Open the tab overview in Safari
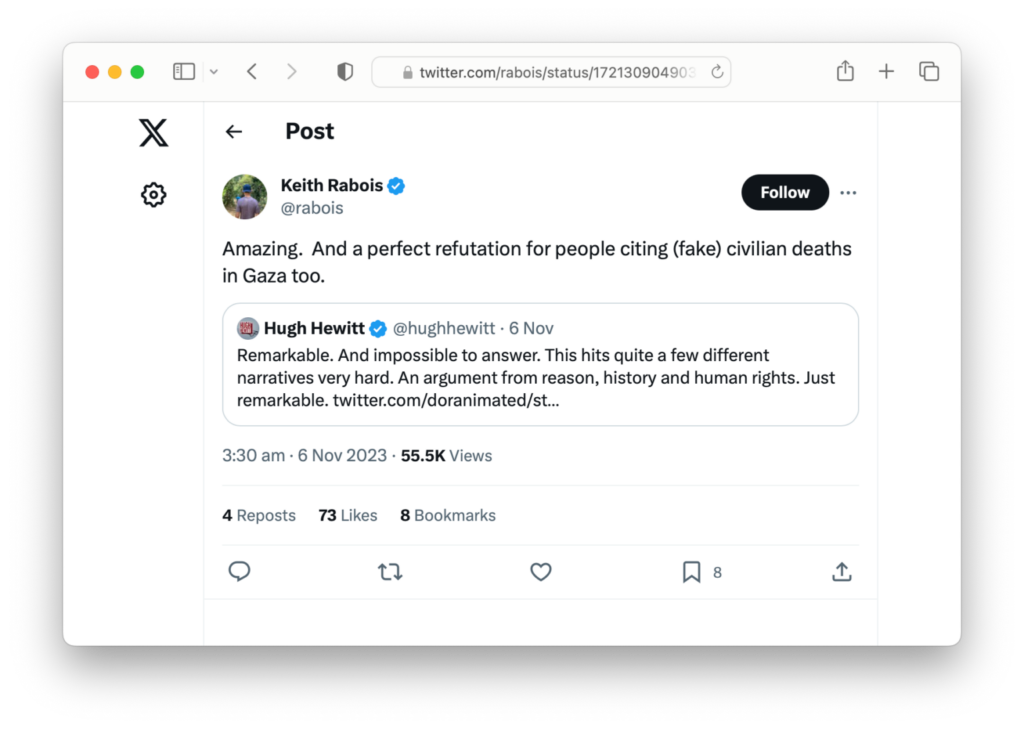 [x=928, y=71]
